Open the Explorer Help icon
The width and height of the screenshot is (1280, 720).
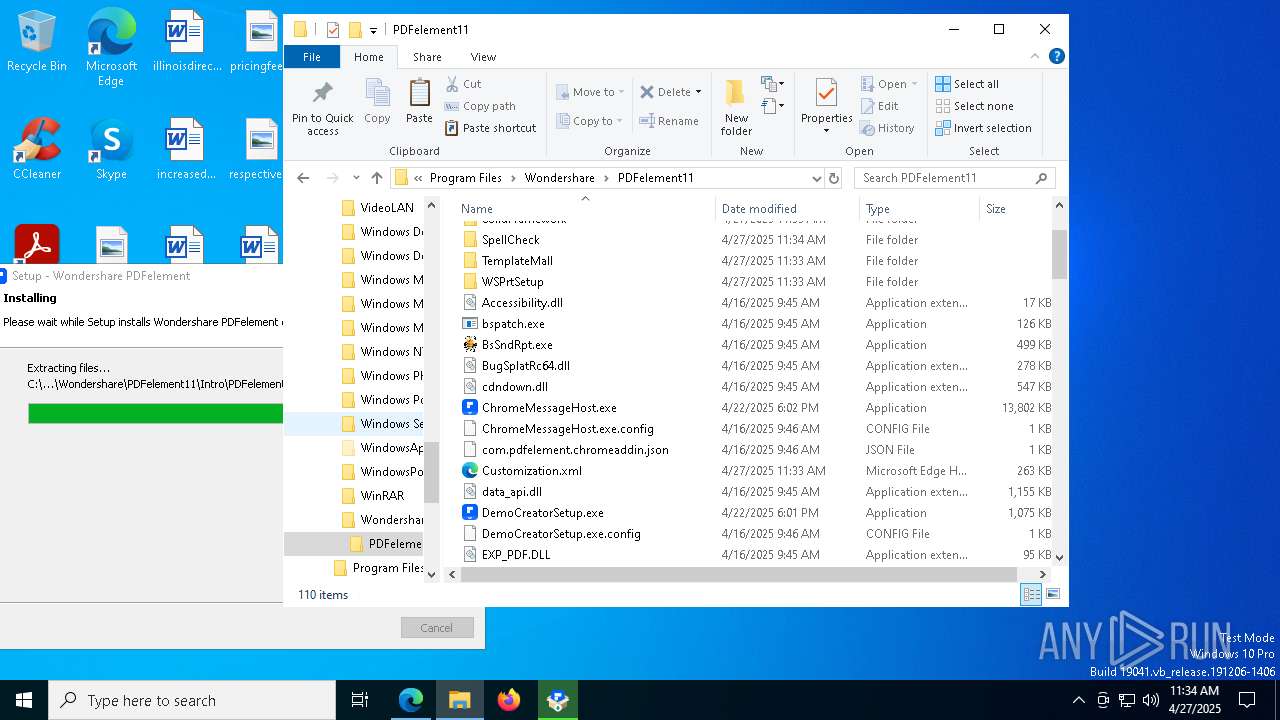pos(1056,57)
